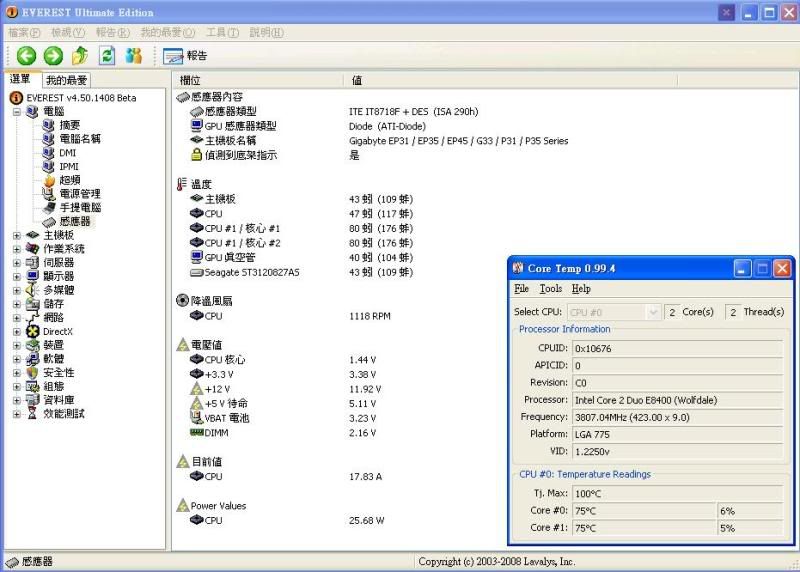Screen dimensions: 800x572
Task: Click the 手提電腦 laptop icon
Action: pos(49,208)
